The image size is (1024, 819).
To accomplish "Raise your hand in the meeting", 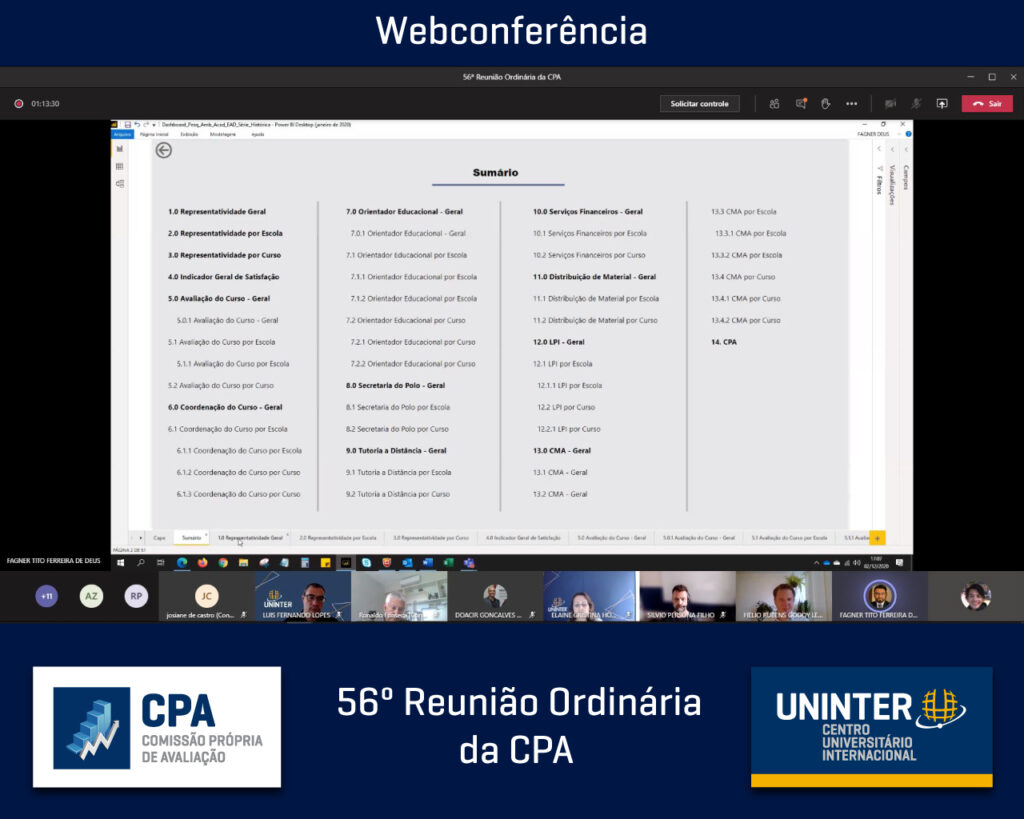I will (825, 103).
